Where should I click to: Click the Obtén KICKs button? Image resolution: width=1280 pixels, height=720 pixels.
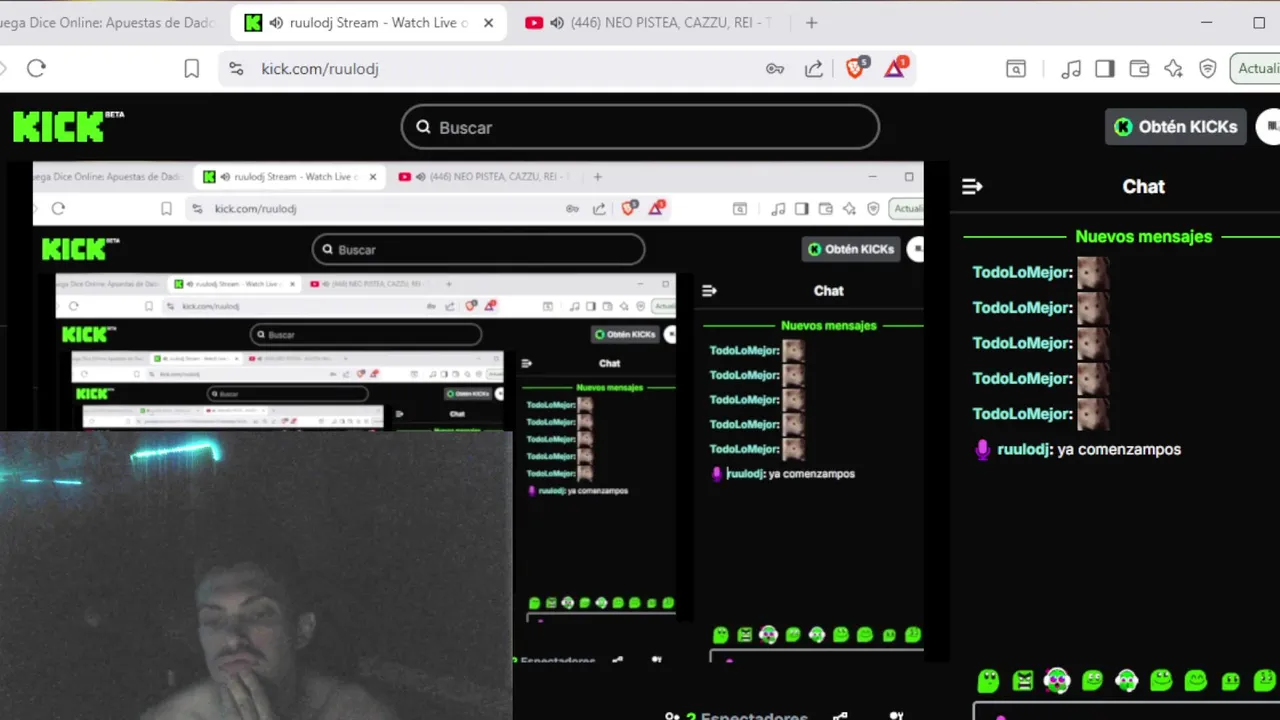pos(1176,127)
